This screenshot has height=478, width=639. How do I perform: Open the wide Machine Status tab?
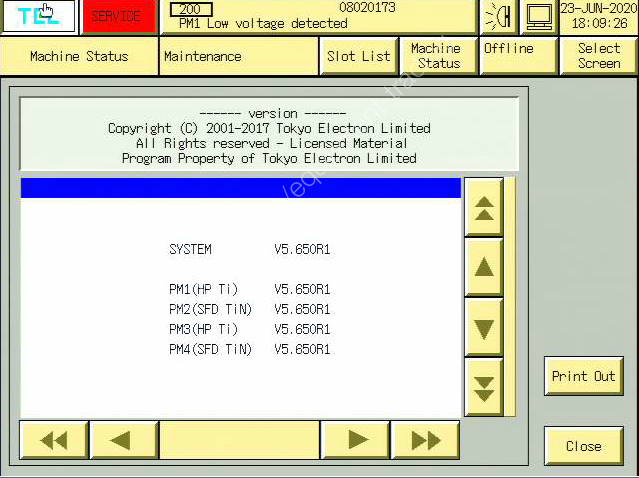coord(79,56)
